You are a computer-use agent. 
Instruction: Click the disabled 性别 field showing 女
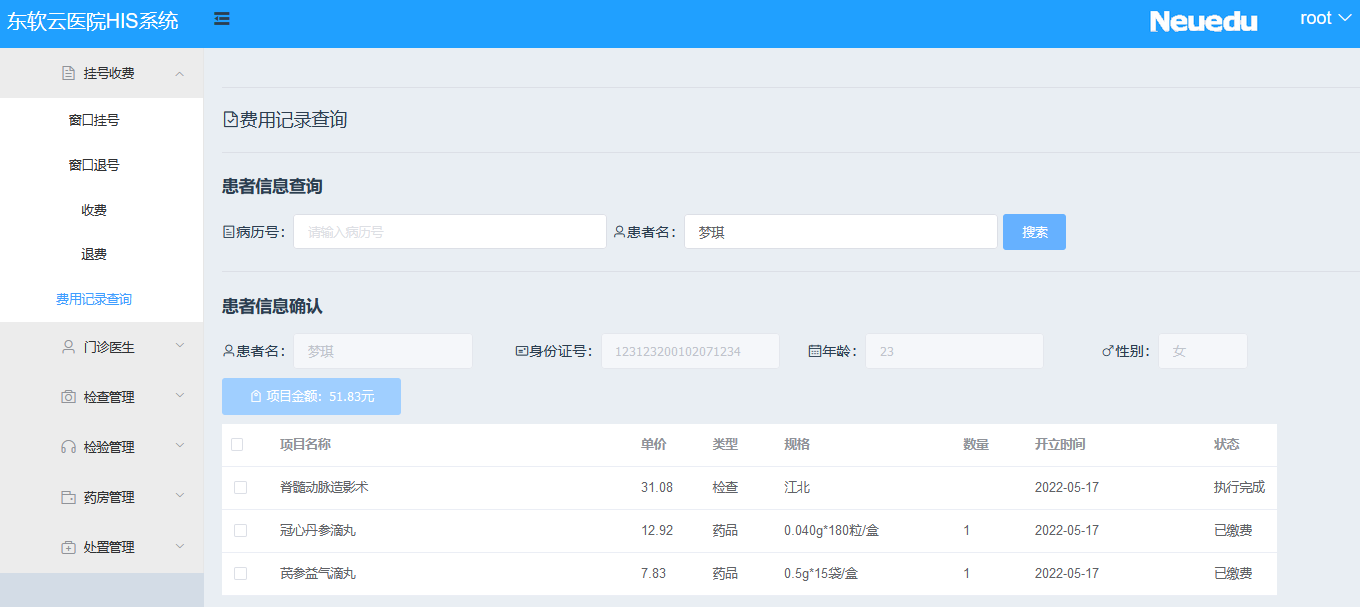tap(1203, 352)
